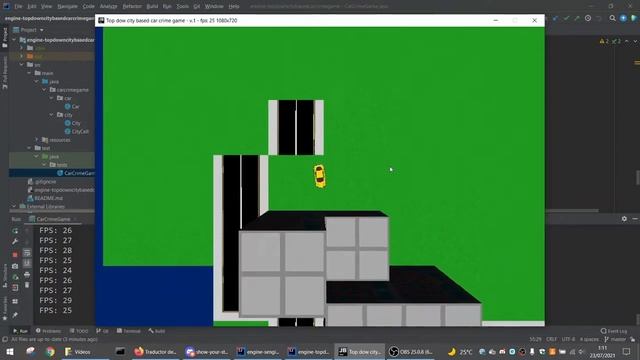
Task: Select CarCrimeGame test class in tree
Action: (x=76, y=173)
